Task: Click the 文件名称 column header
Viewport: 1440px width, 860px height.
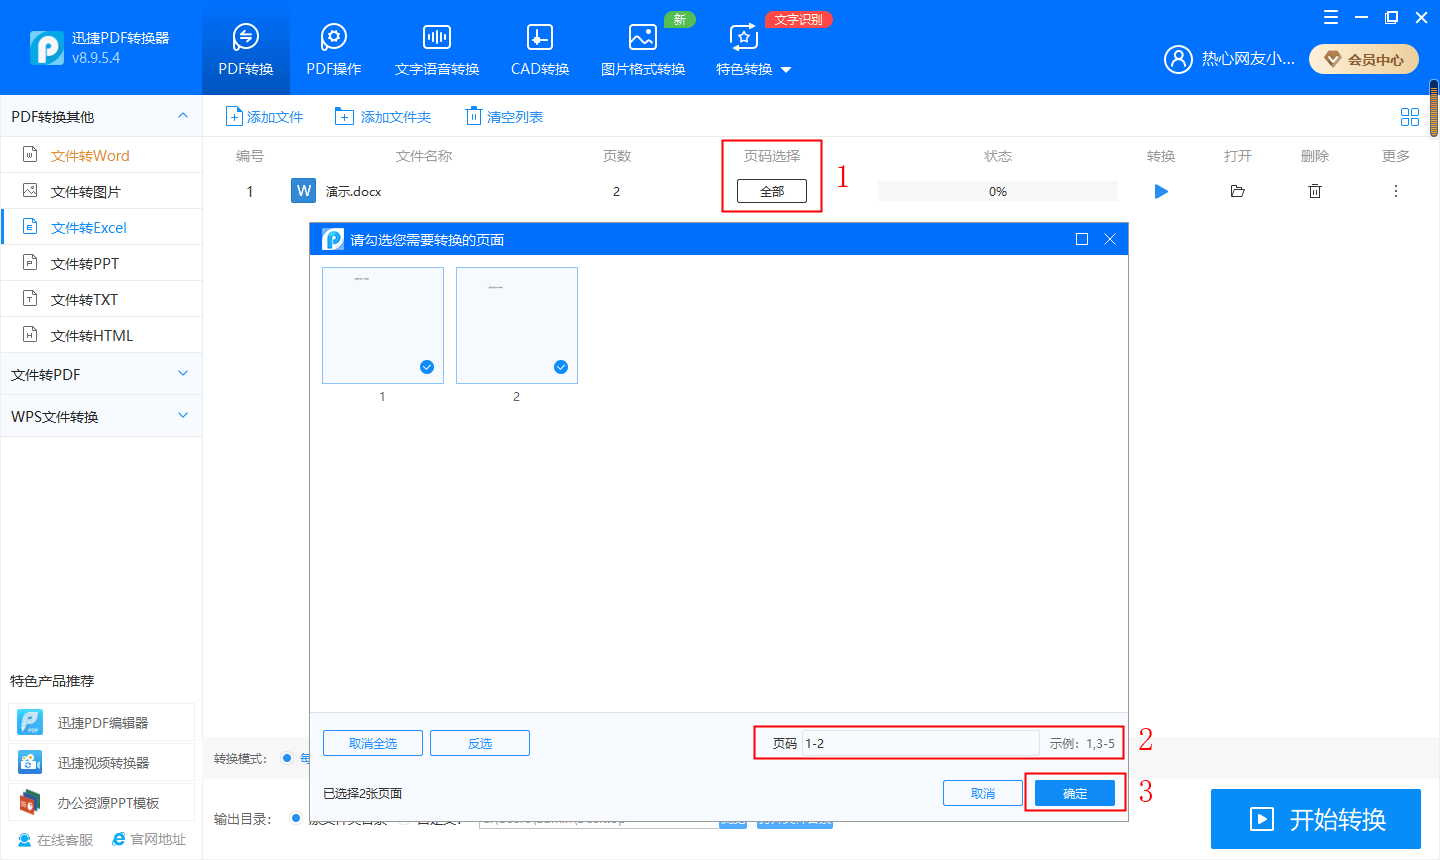Action: (424, 156)
